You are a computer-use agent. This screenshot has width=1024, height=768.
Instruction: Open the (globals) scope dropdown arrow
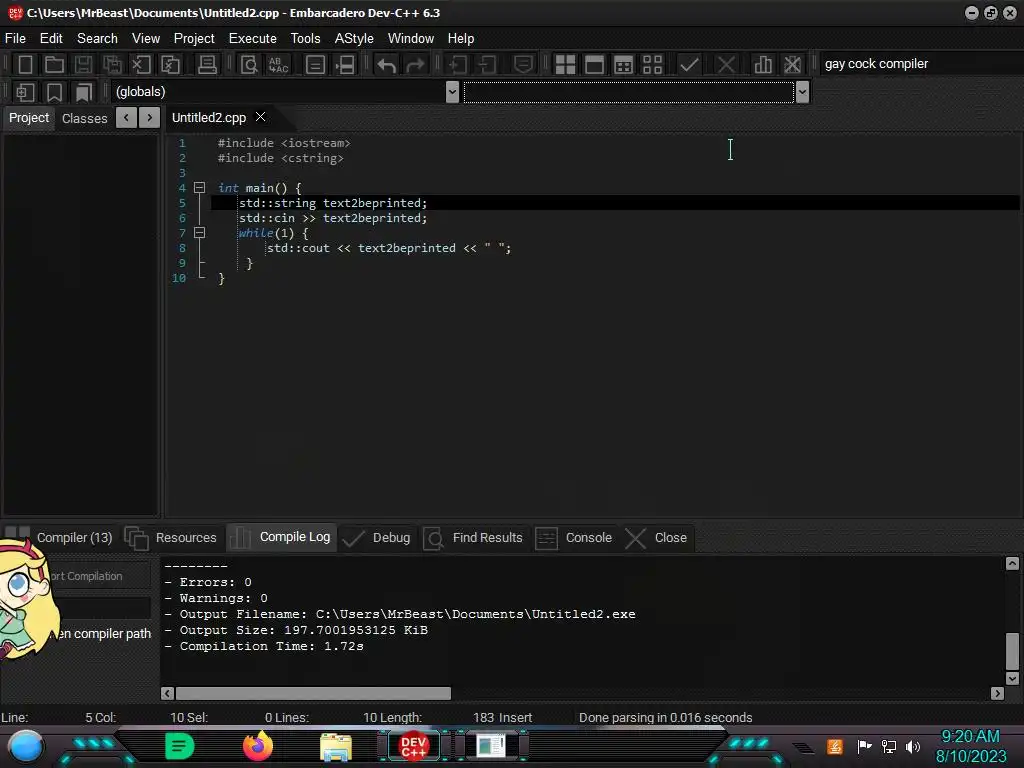click(x=452, y=92)
